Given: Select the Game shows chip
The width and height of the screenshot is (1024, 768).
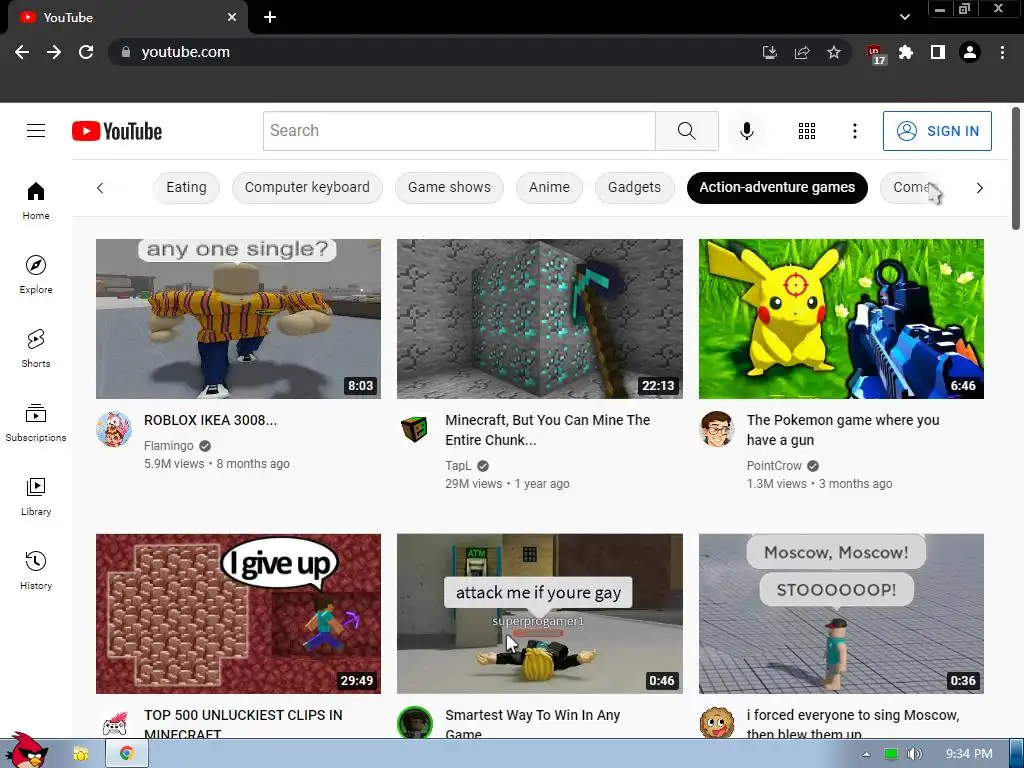Looking at the screenshot, I should click(449, 187).
